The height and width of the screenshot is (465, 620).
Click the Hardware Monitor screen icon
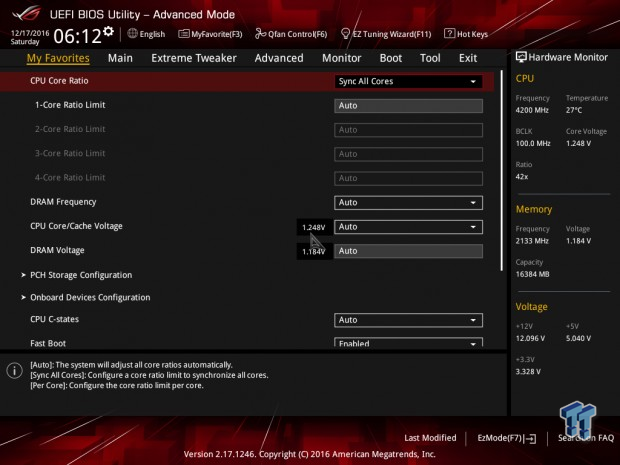pos(521,57)
